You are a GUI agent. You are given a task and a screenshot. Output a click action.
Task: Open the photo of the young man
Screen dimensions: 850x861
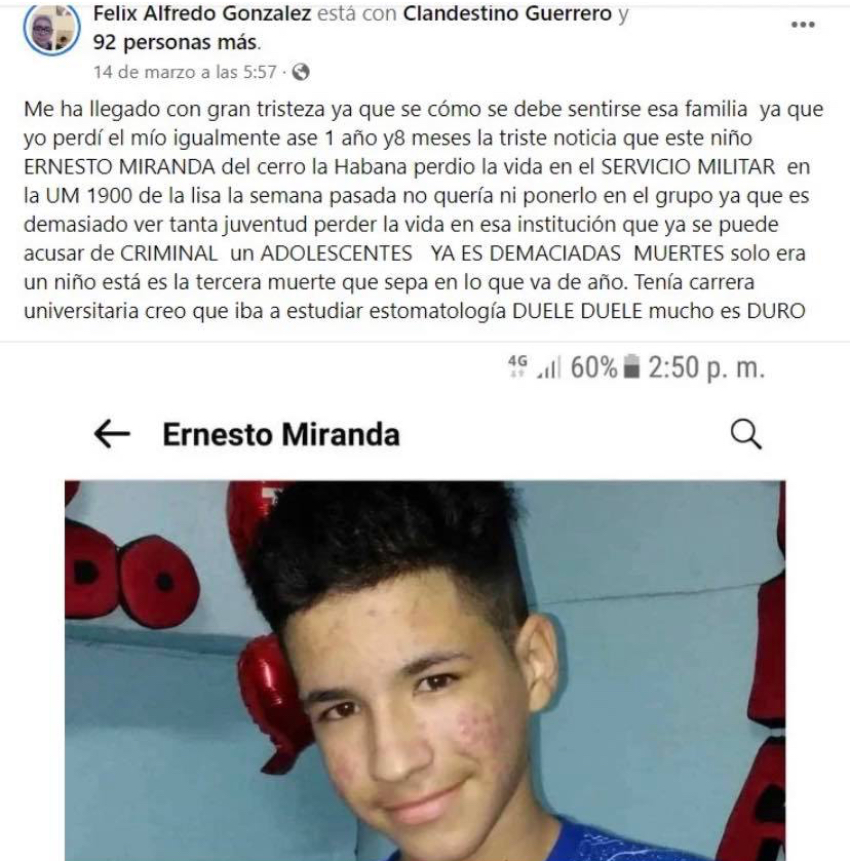tap(425, 670)
